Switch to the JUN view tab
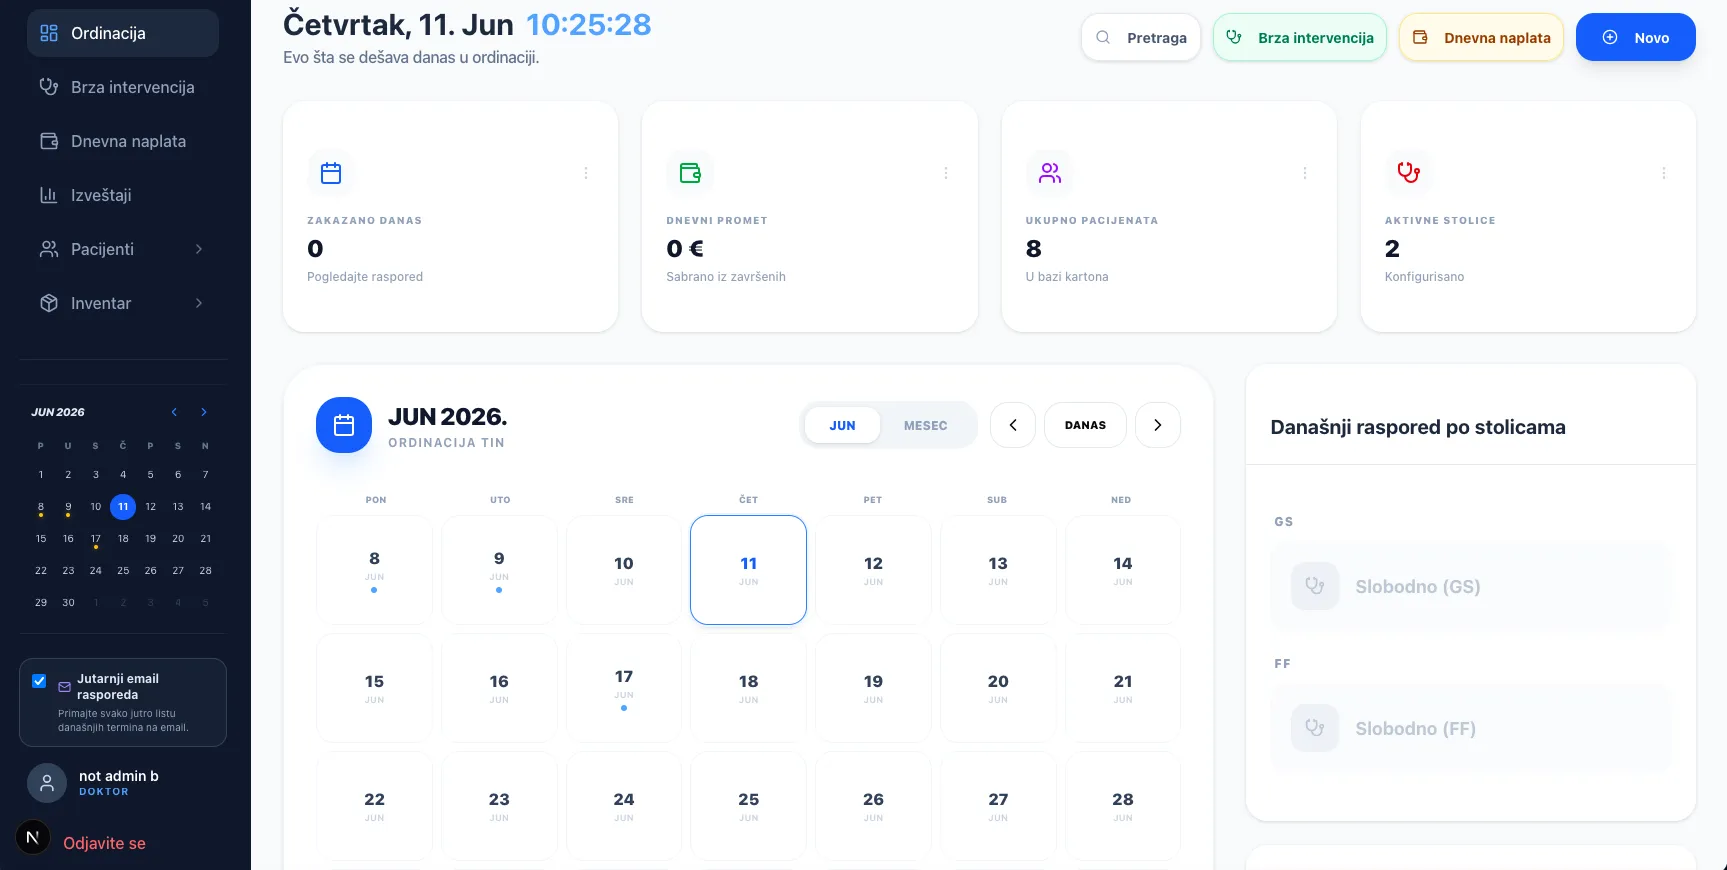 pyautogui.click(x=842, y=425)
